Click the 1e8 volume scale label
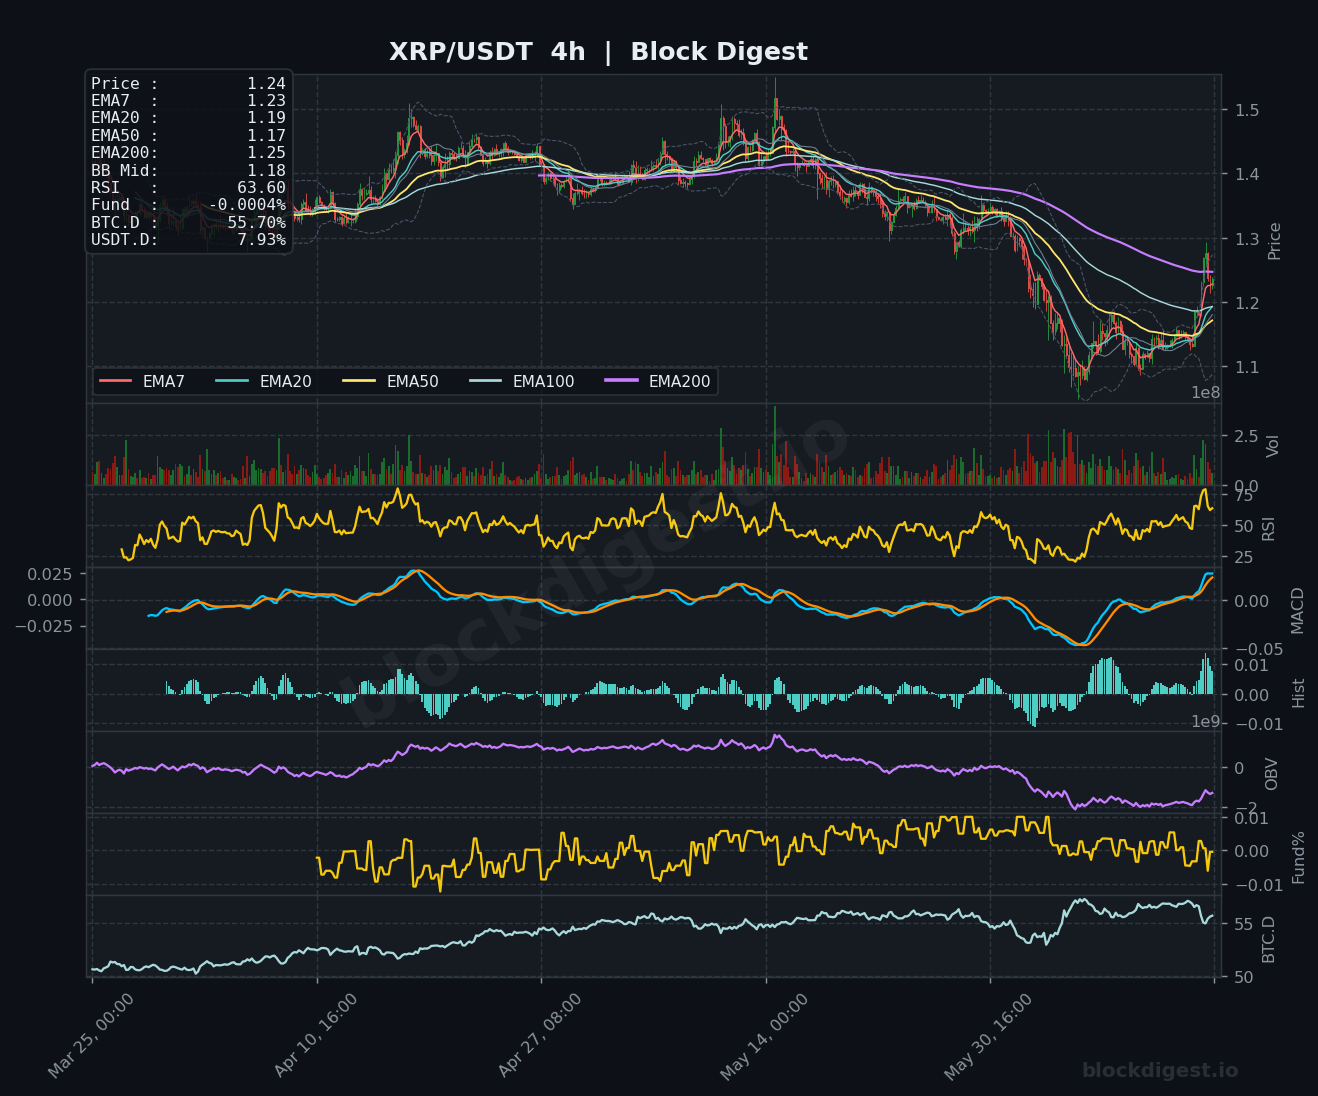This screenshot has width=1318, height=1096. pos(1205,393)
